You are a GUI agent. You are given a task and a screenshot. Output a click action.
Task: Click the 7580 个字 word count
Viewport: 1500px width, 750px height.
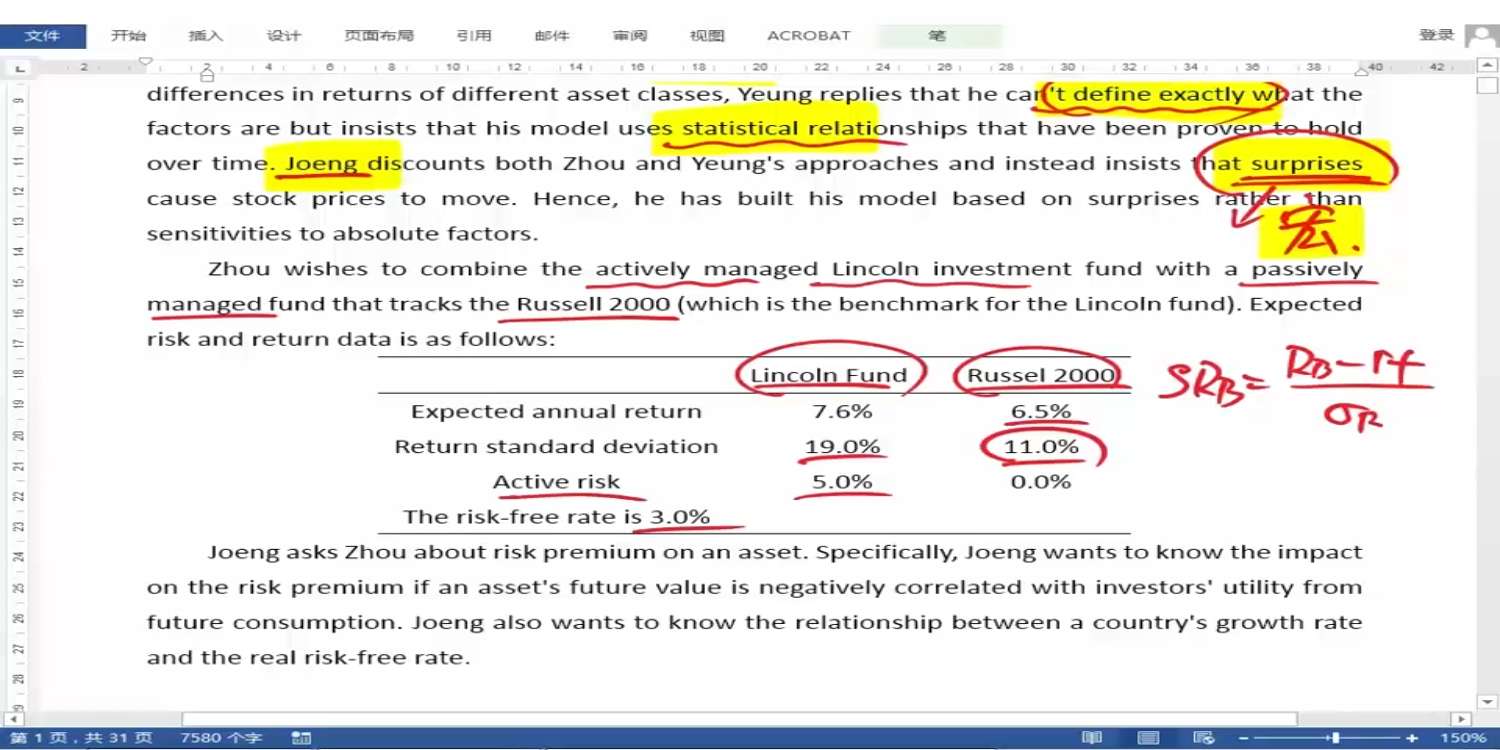click(x=221, y=738)
